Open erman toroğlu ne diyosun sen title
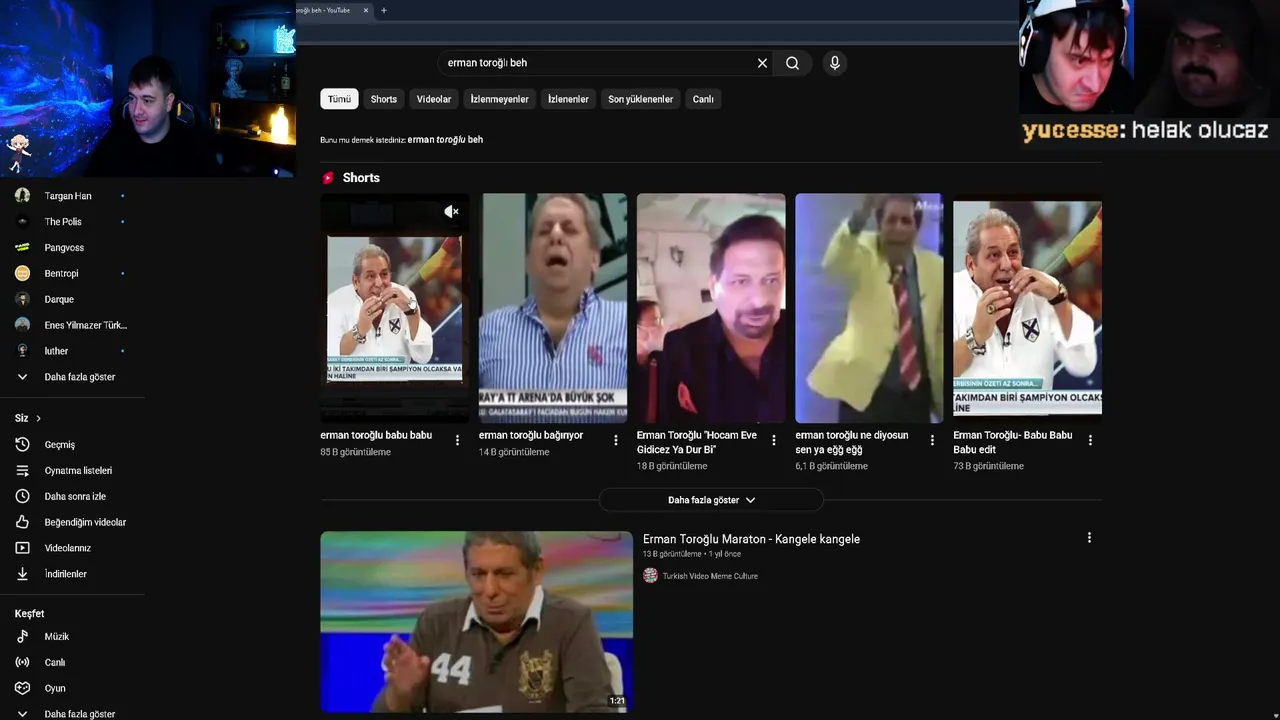This screenshot has height=720, width=1280. (852, 442)
